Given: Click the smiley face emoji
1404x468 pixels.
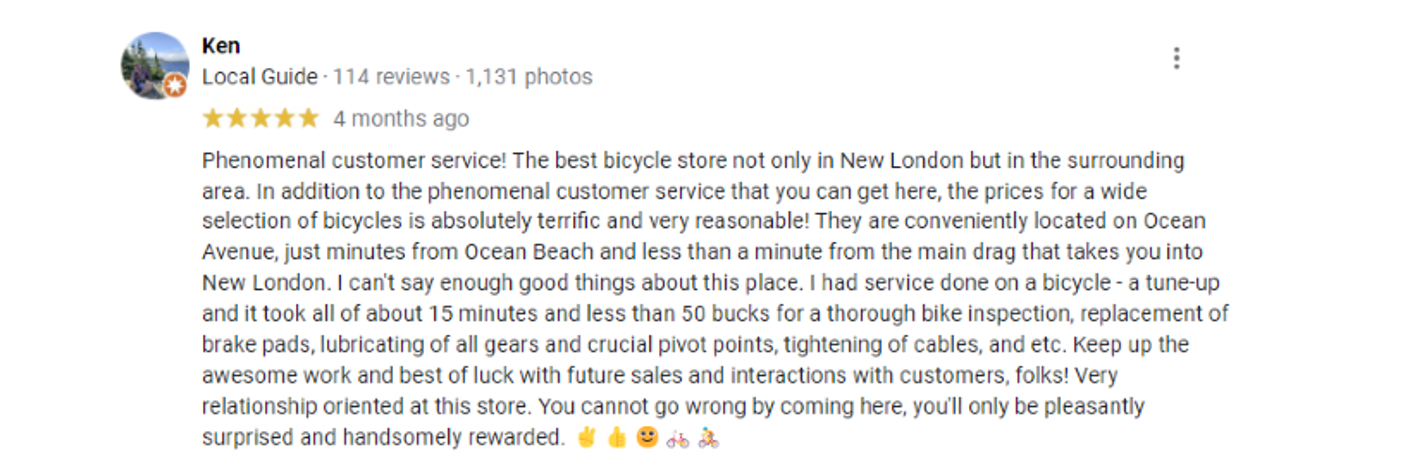Looking at the screenshot, I should point(647,438).
